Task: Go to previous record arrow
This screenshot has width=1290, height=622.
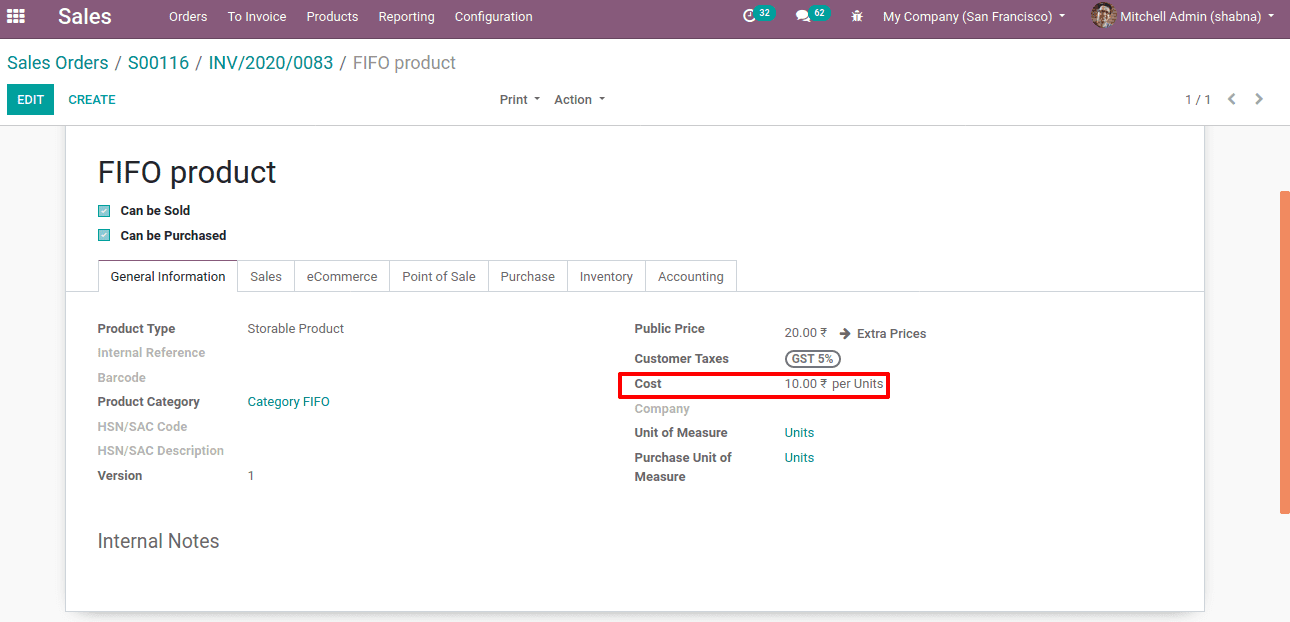Action: 1232,99
